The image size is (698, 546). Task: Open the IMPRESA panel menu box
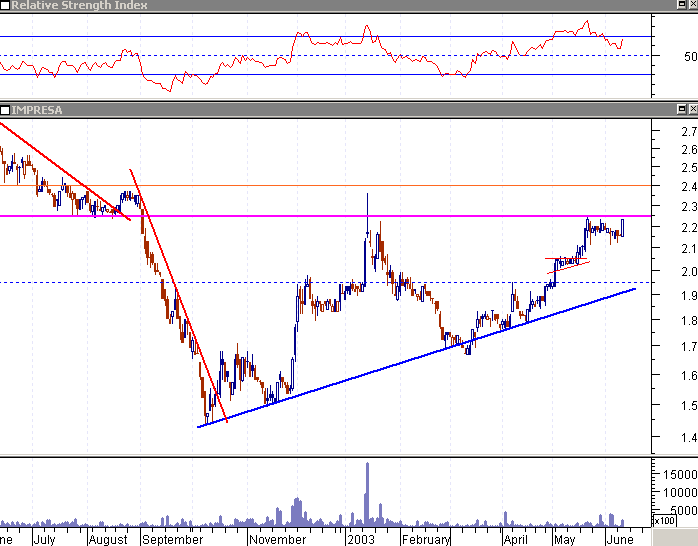[x=5, y=110]
